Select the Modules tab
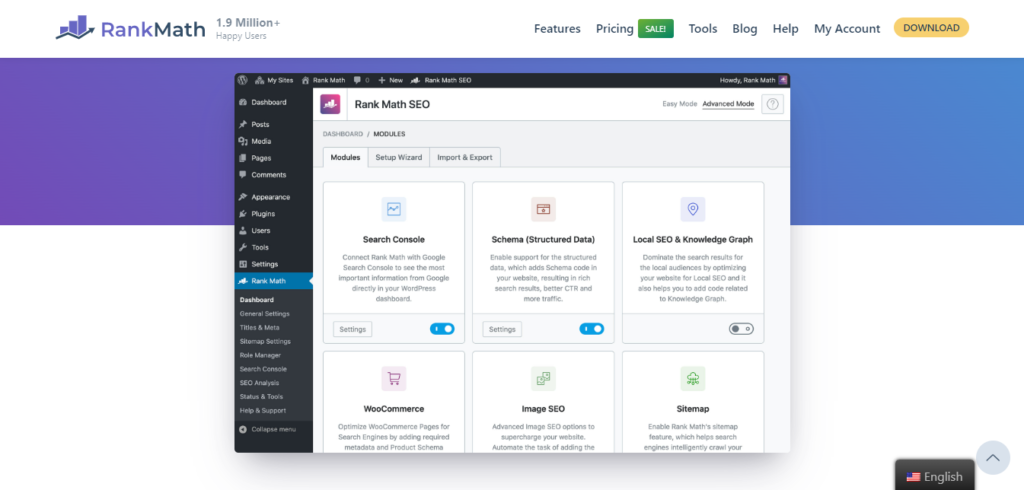Image resolution: width=1024 pixels, height=490 pixels. [345, 157]
